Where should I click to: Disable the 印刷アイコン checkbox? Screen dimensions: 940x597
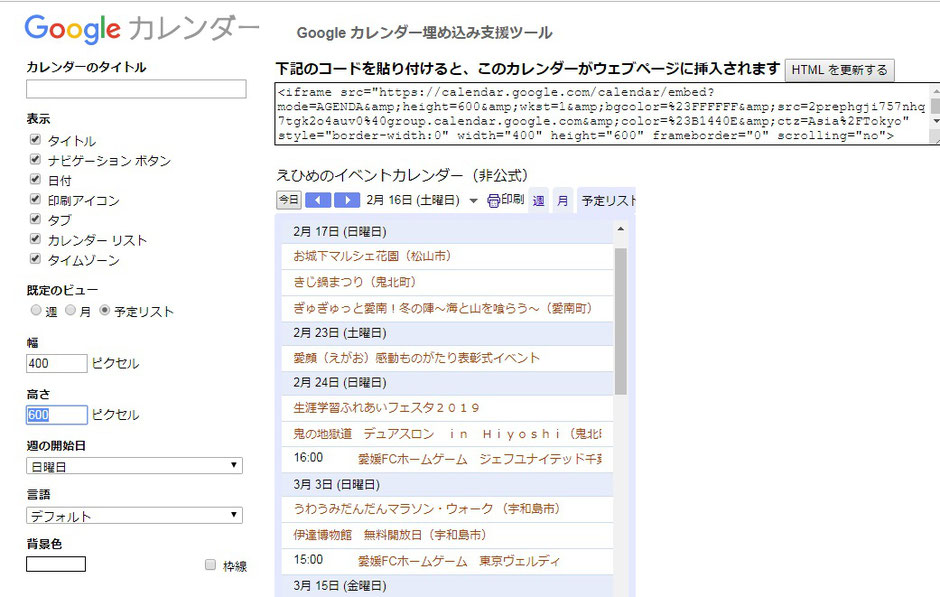coord(35,199)
